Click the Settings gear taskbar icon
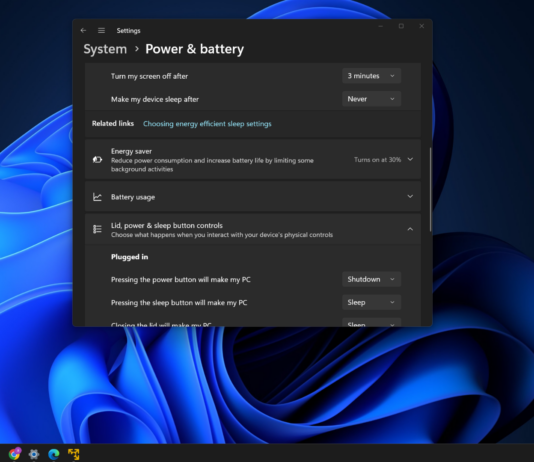Image resolution: width=534 pixels, height=462 pixels. [x=34, y=454]
